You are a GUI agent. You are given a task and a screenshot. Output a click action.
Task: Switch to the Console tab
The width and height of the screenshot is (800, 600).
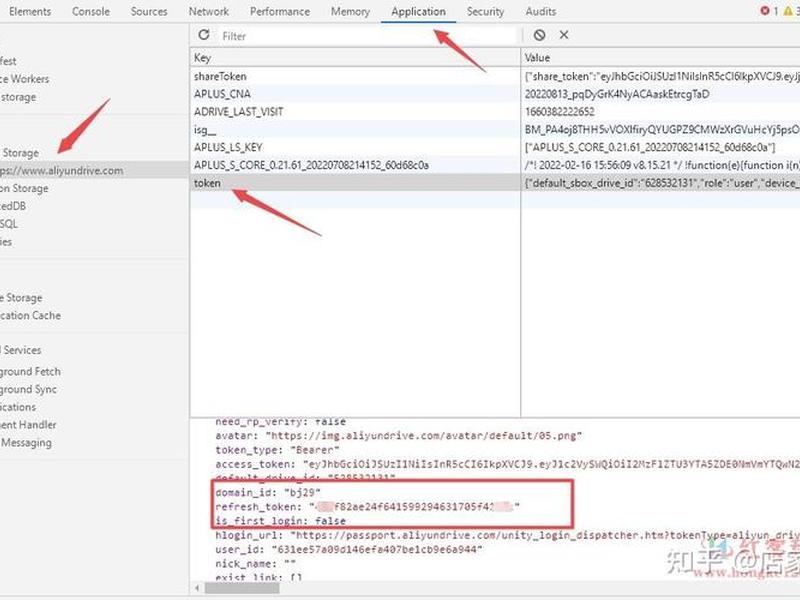(91, 11)
